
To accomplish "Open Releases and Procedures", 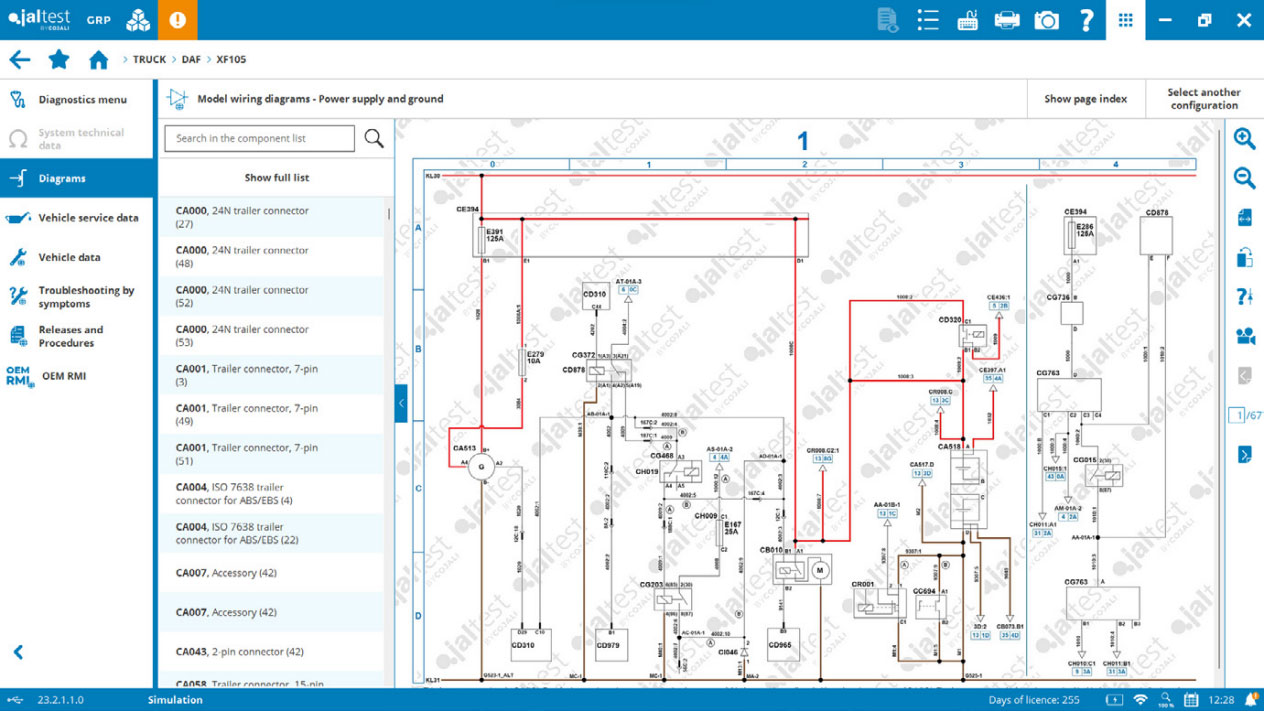I will 77,336.
